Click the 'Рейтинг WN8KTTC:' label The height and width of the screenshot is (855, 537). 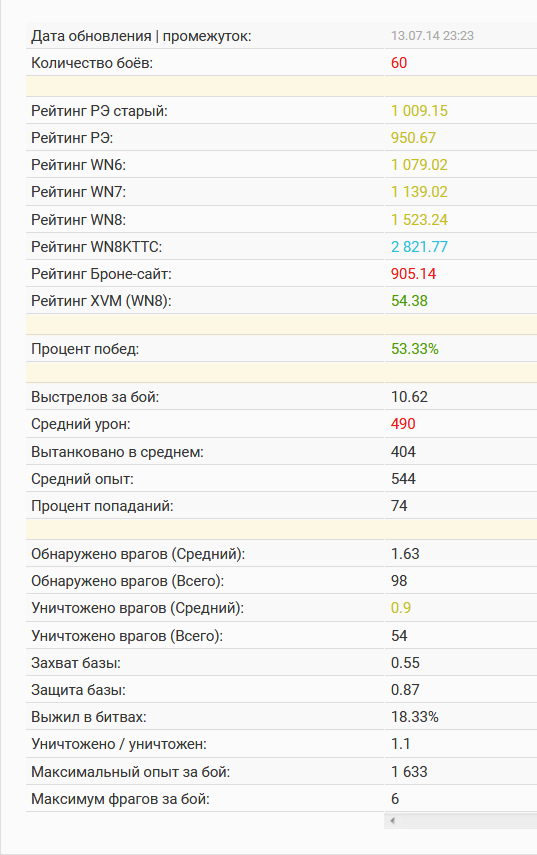click(96, 247)
